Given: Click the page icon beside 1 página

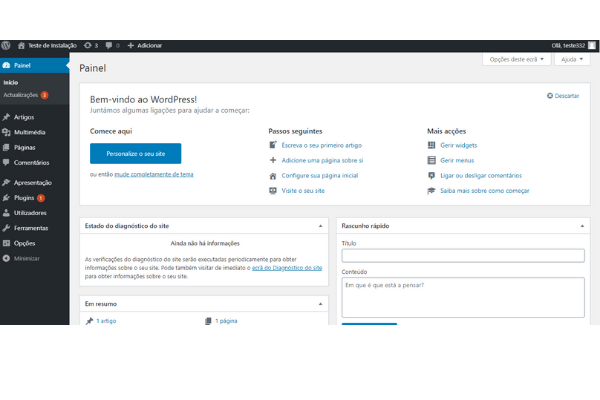Looking at the screenshot, I should 208,321.
